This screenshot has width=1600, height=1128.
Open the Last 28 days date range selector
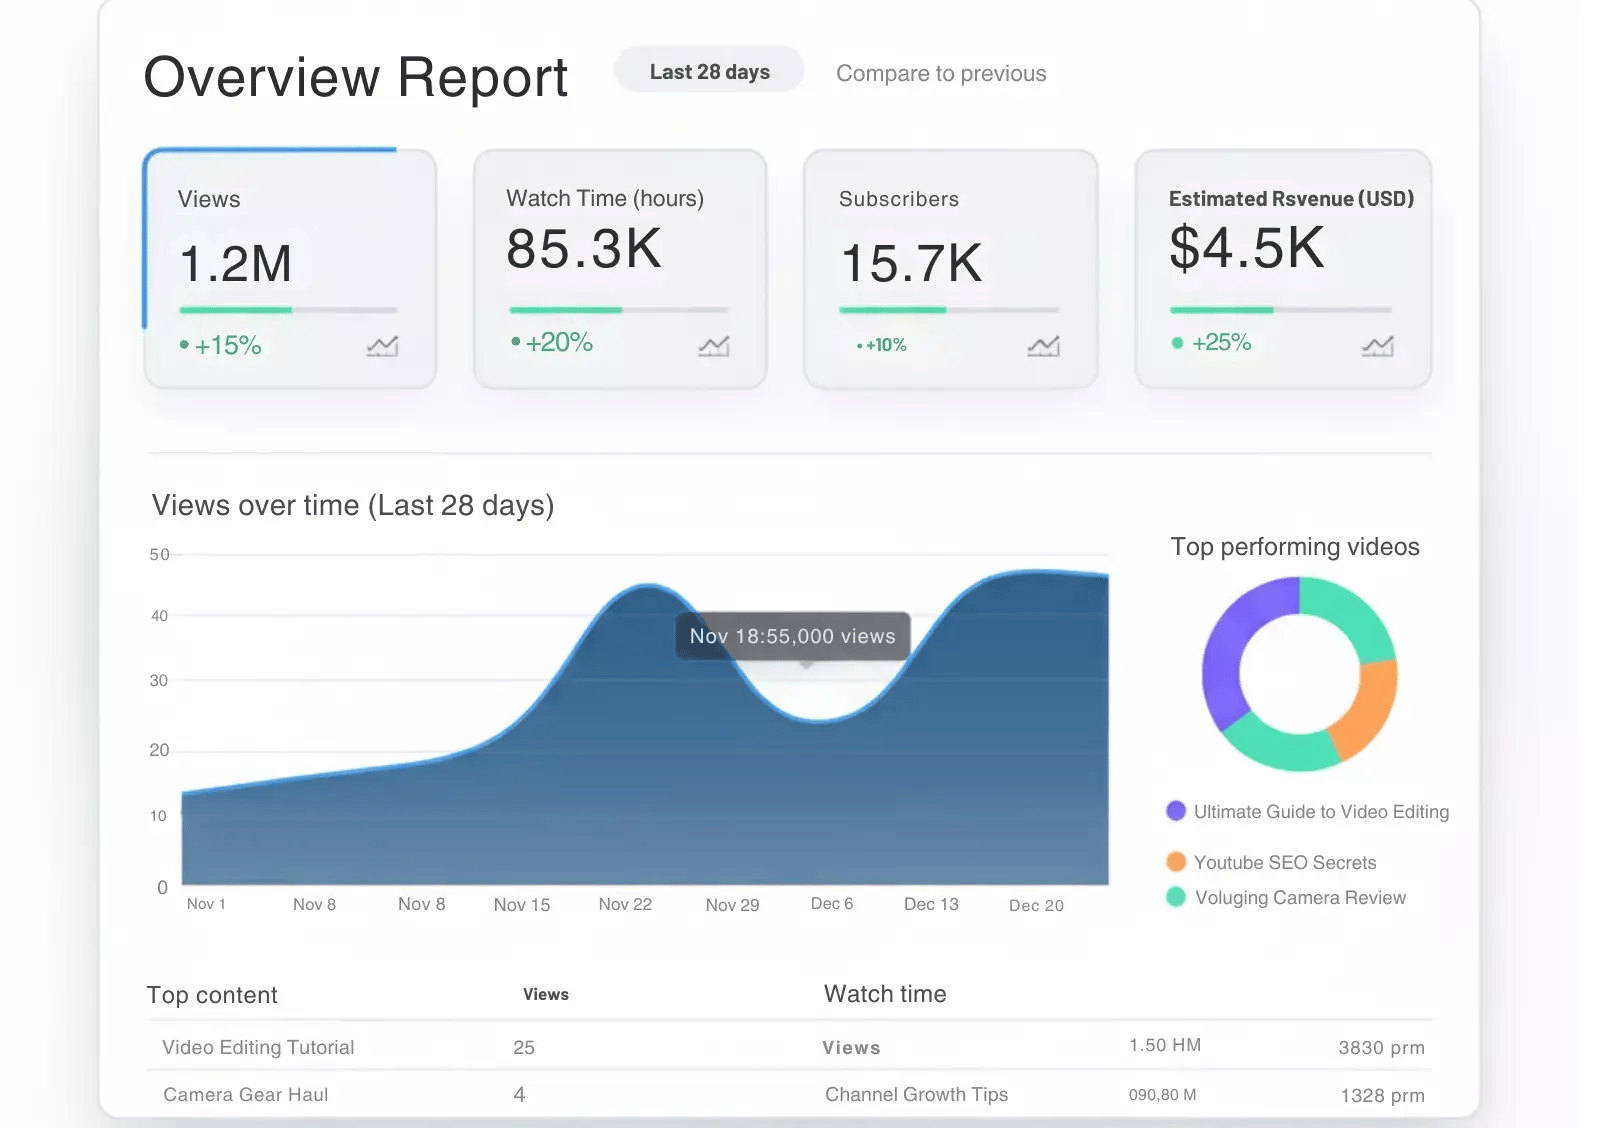709,70
